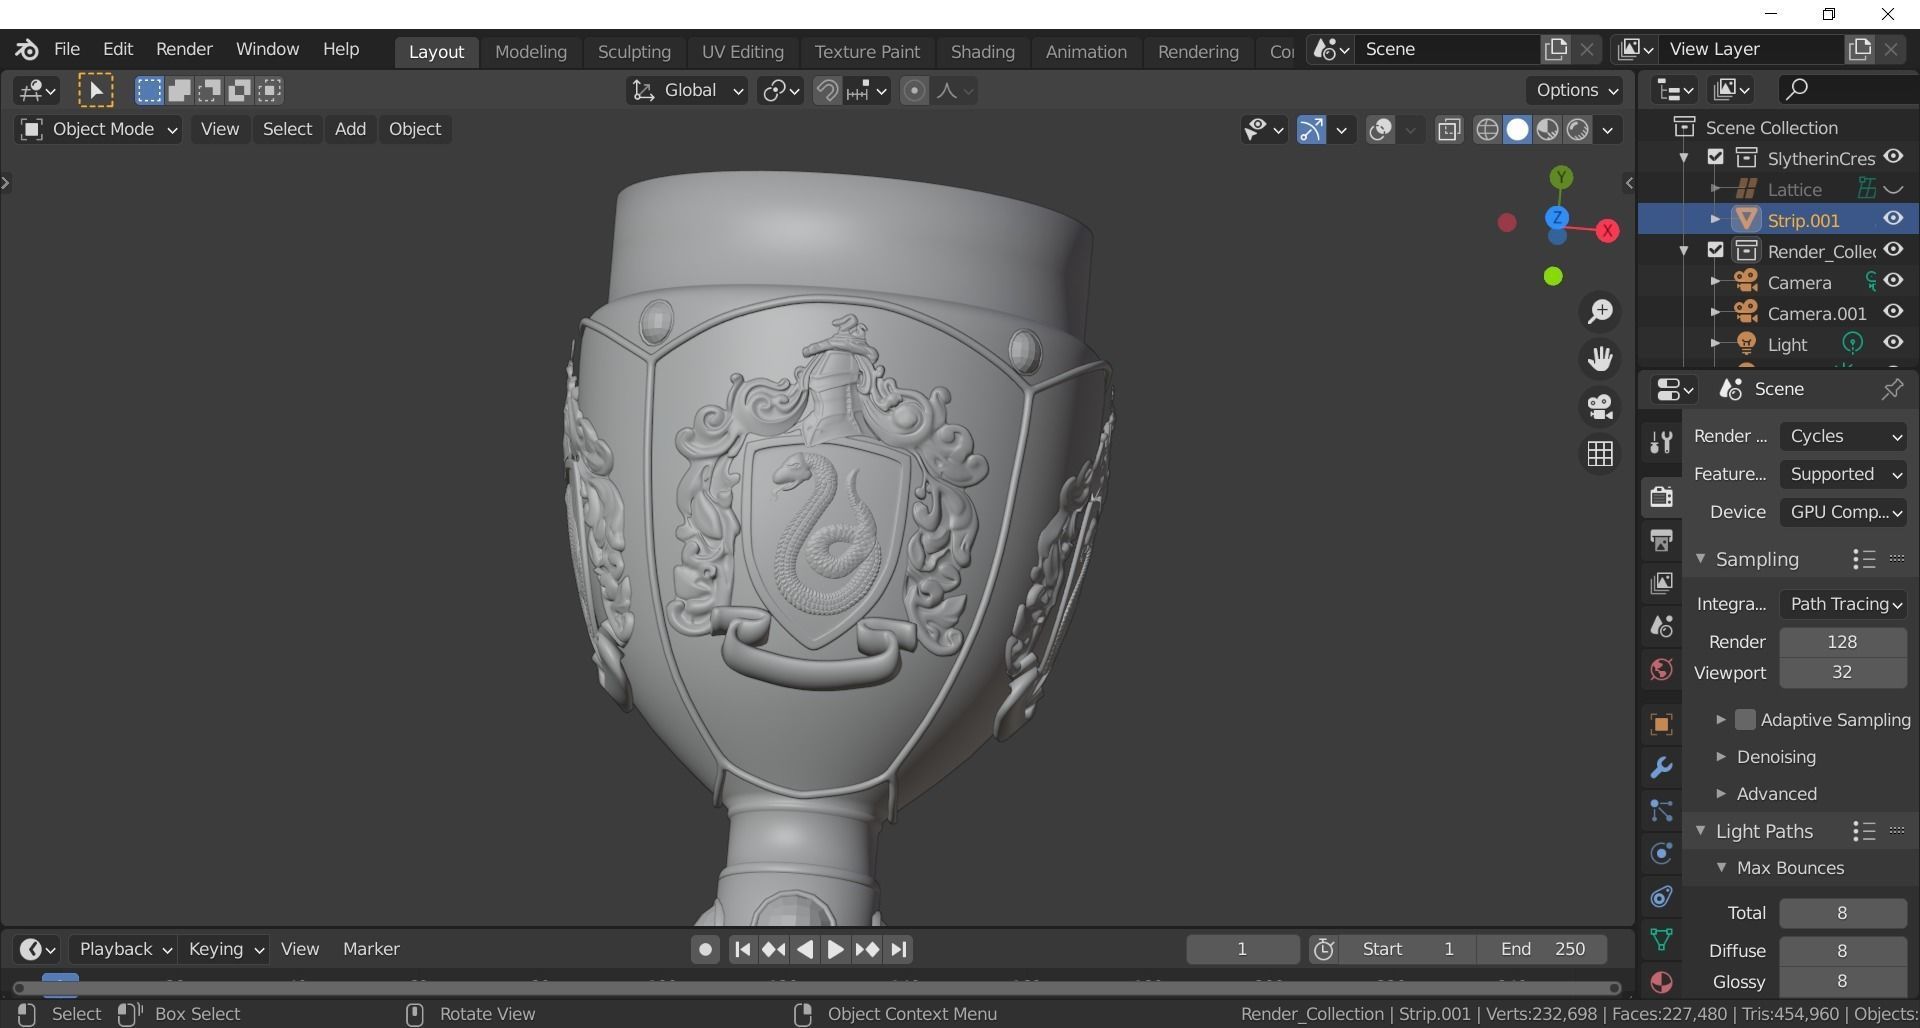Open Material properties tab
Viewport: 1920px width, 1028px height.
pyautogui.click(x=1662, y=983)
